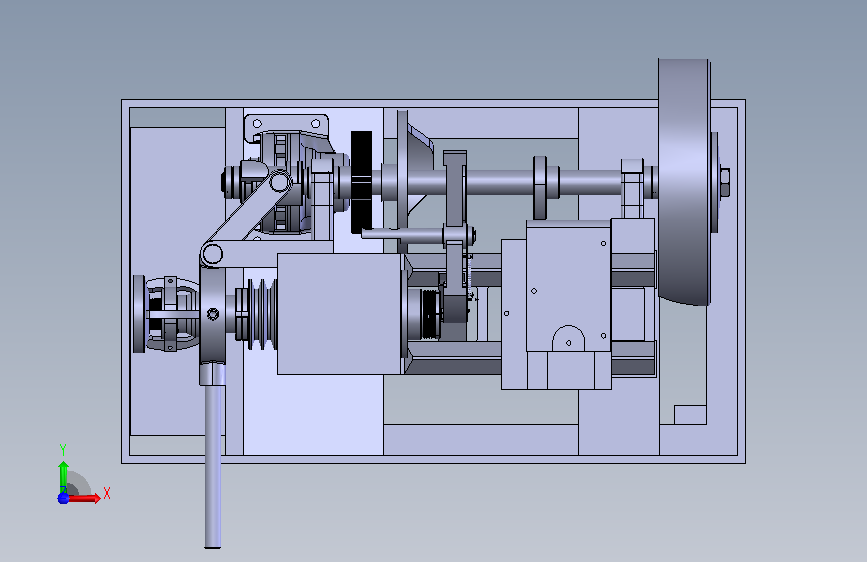Select the large flywheel on the right
The width and height of the screenshot is (867, 562).
684,181
